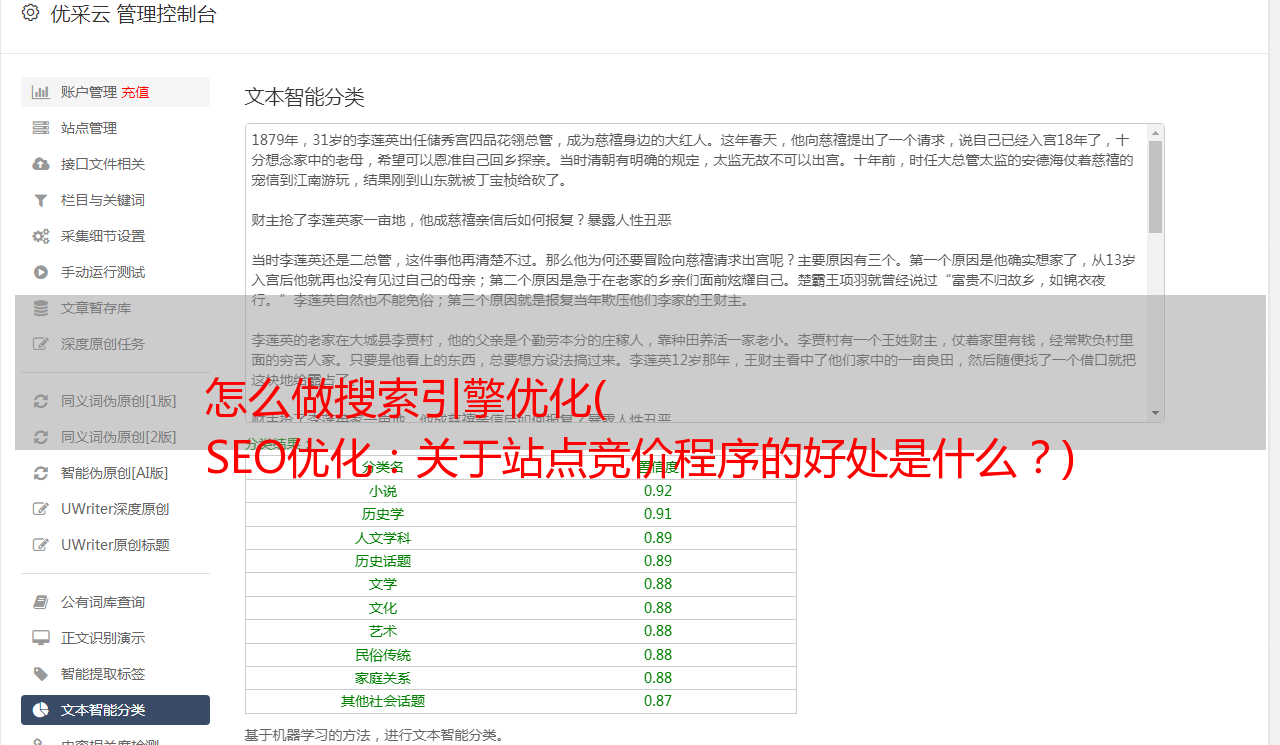
Task: Click the book icon for 公有词库查询
Action: tap(41, 602)
